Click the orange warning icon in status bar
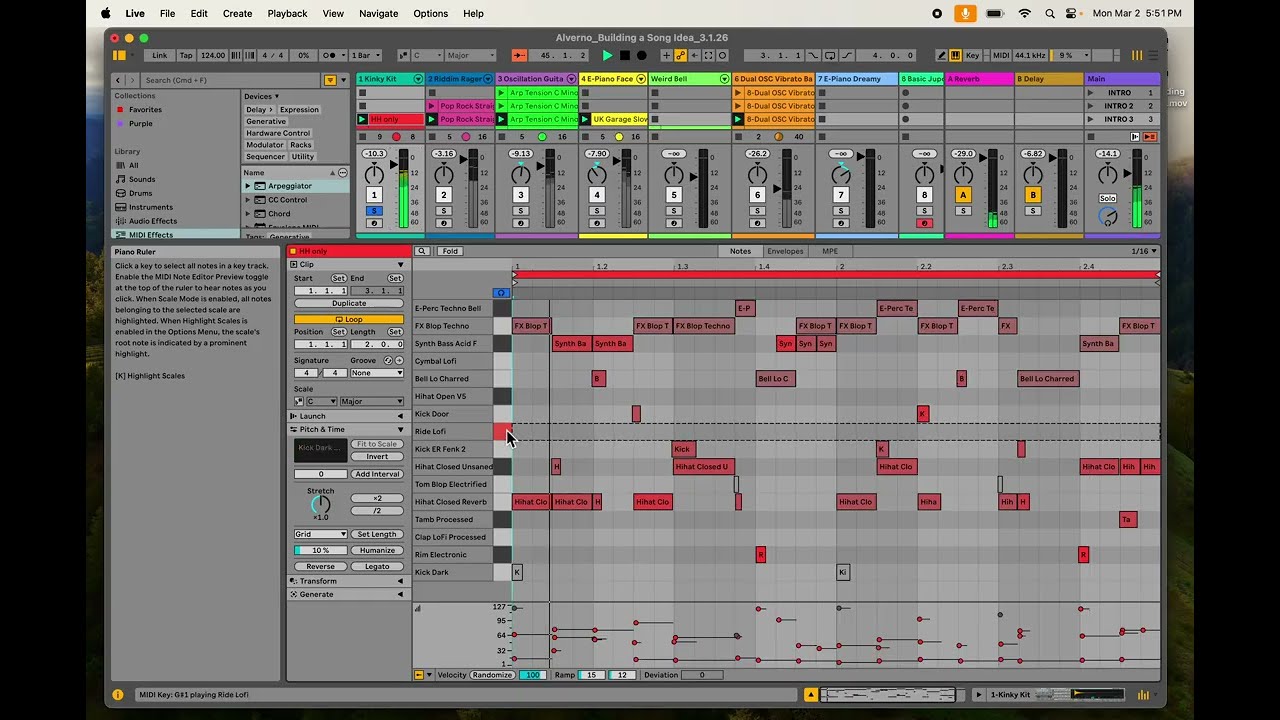 811,694
